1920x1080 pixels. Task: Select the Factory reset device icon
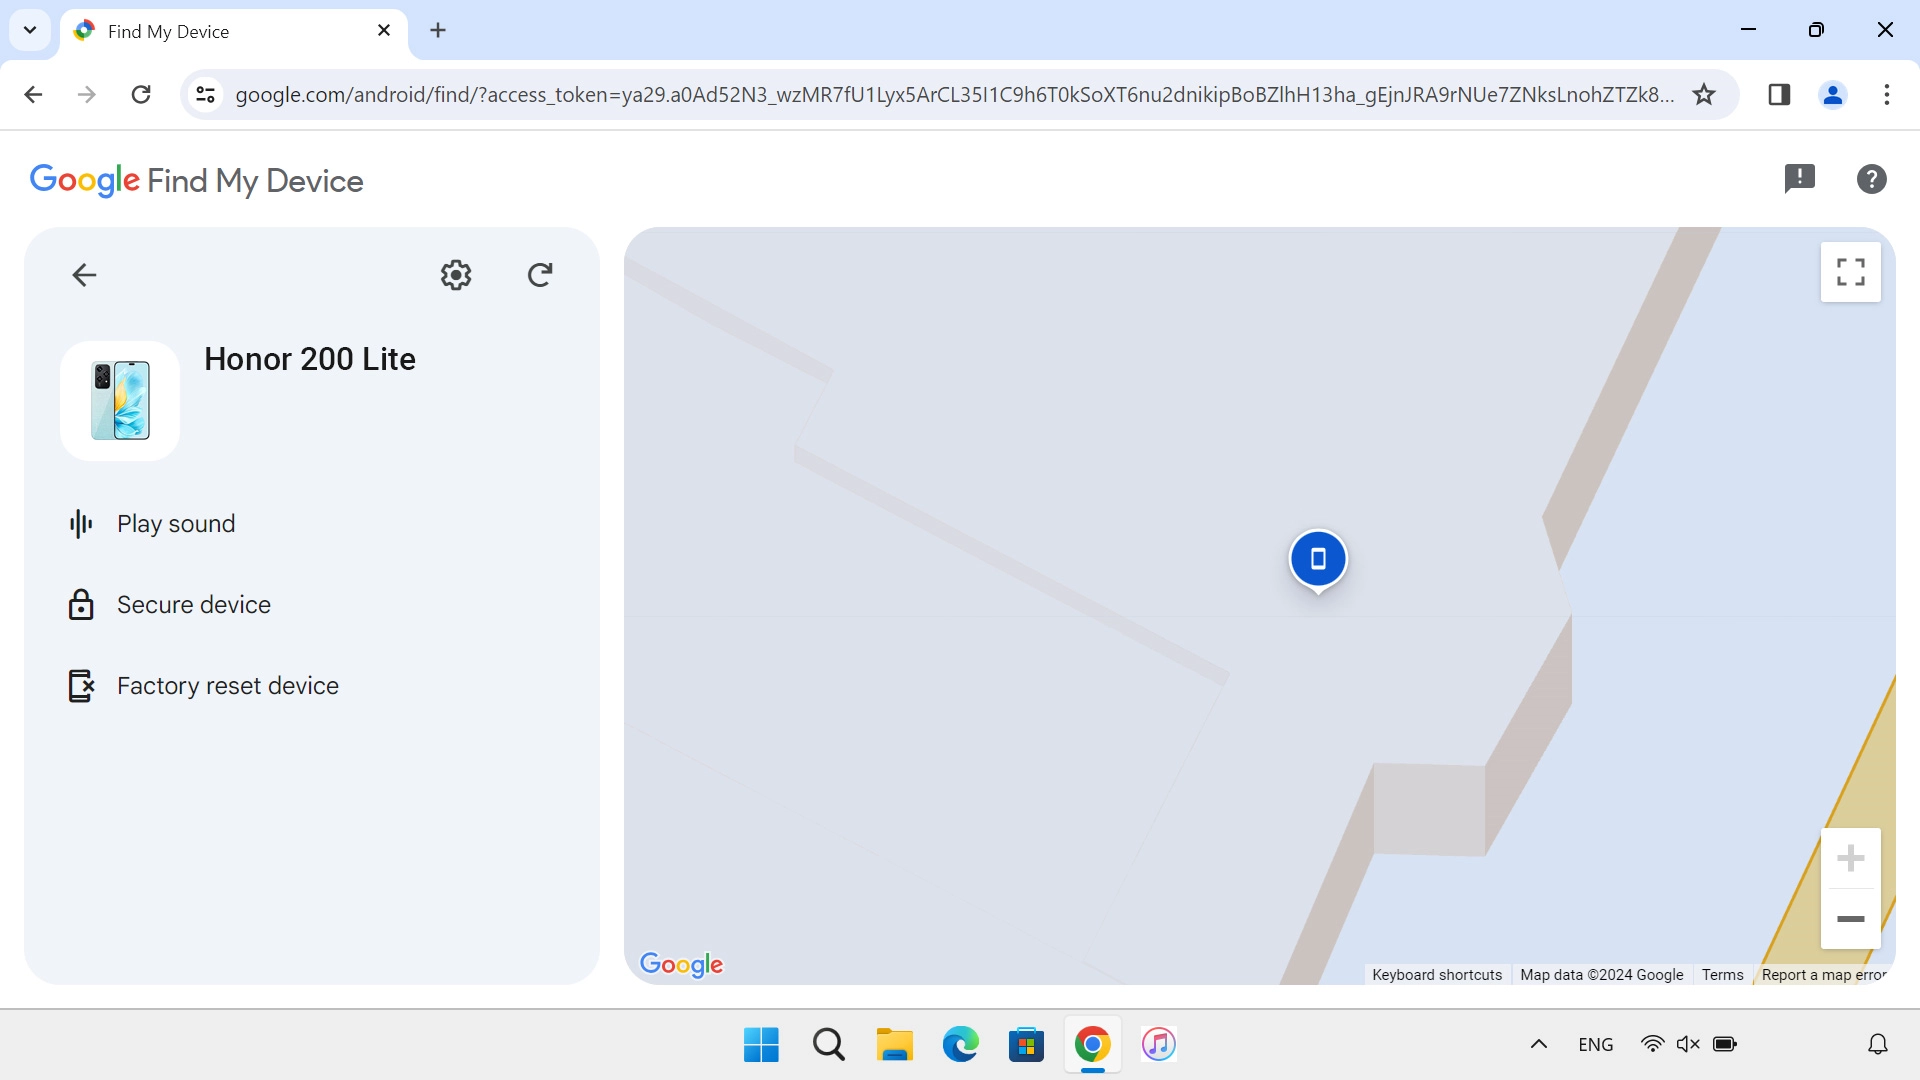click(x=81, y=685)
